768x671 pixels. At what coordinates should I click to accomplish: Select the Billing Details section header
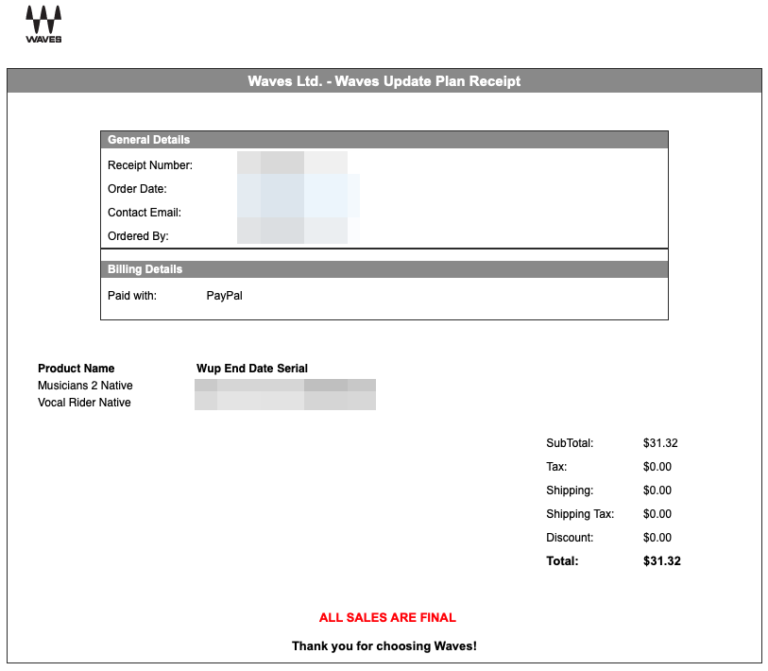[145, 269]
